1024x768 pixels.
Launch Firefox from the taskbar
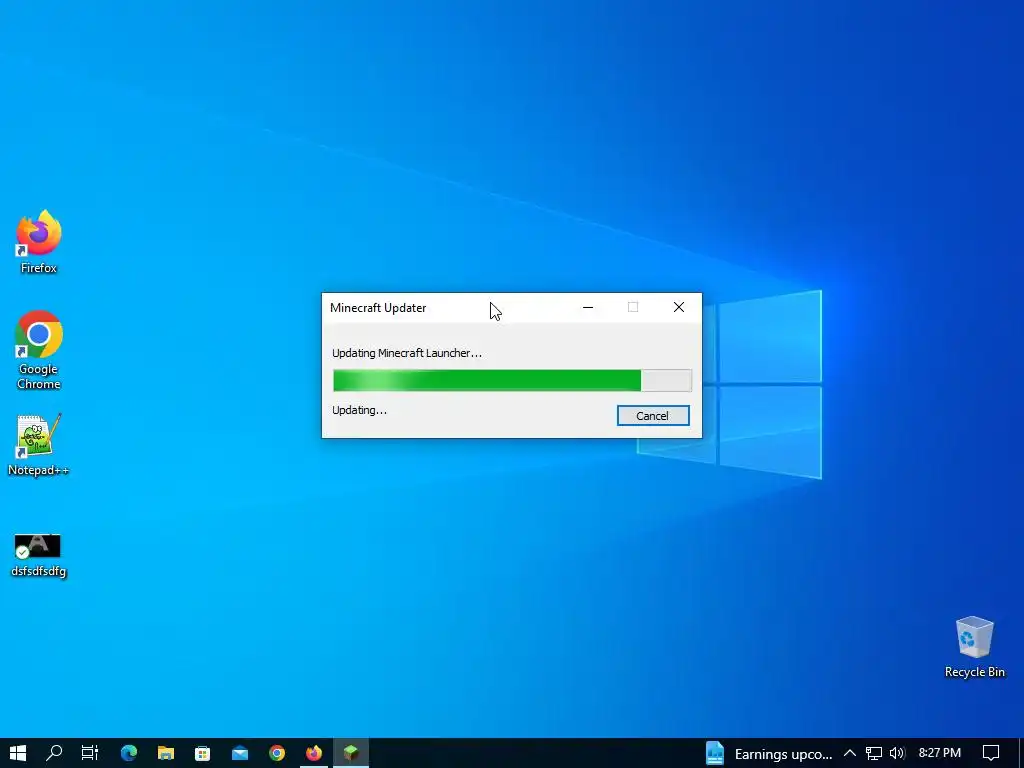click(314, 753)
